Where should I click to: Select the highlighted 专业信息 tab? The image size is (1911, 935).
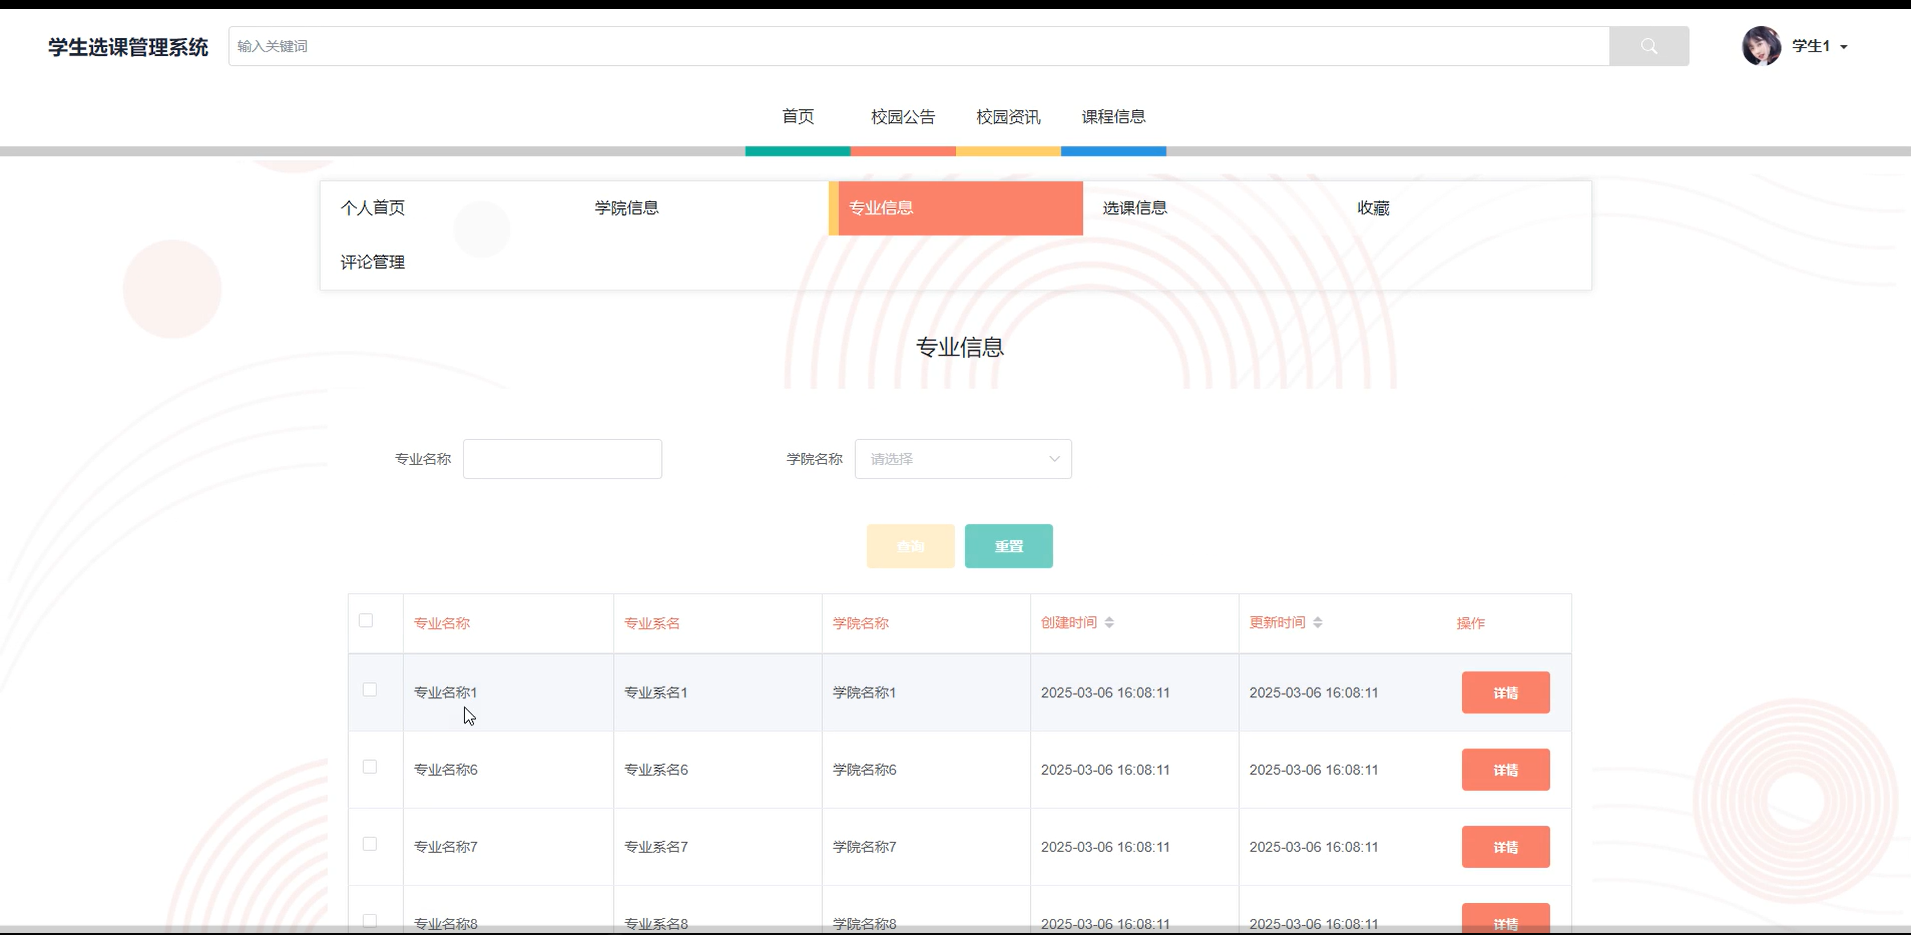(x=956, y=208)
